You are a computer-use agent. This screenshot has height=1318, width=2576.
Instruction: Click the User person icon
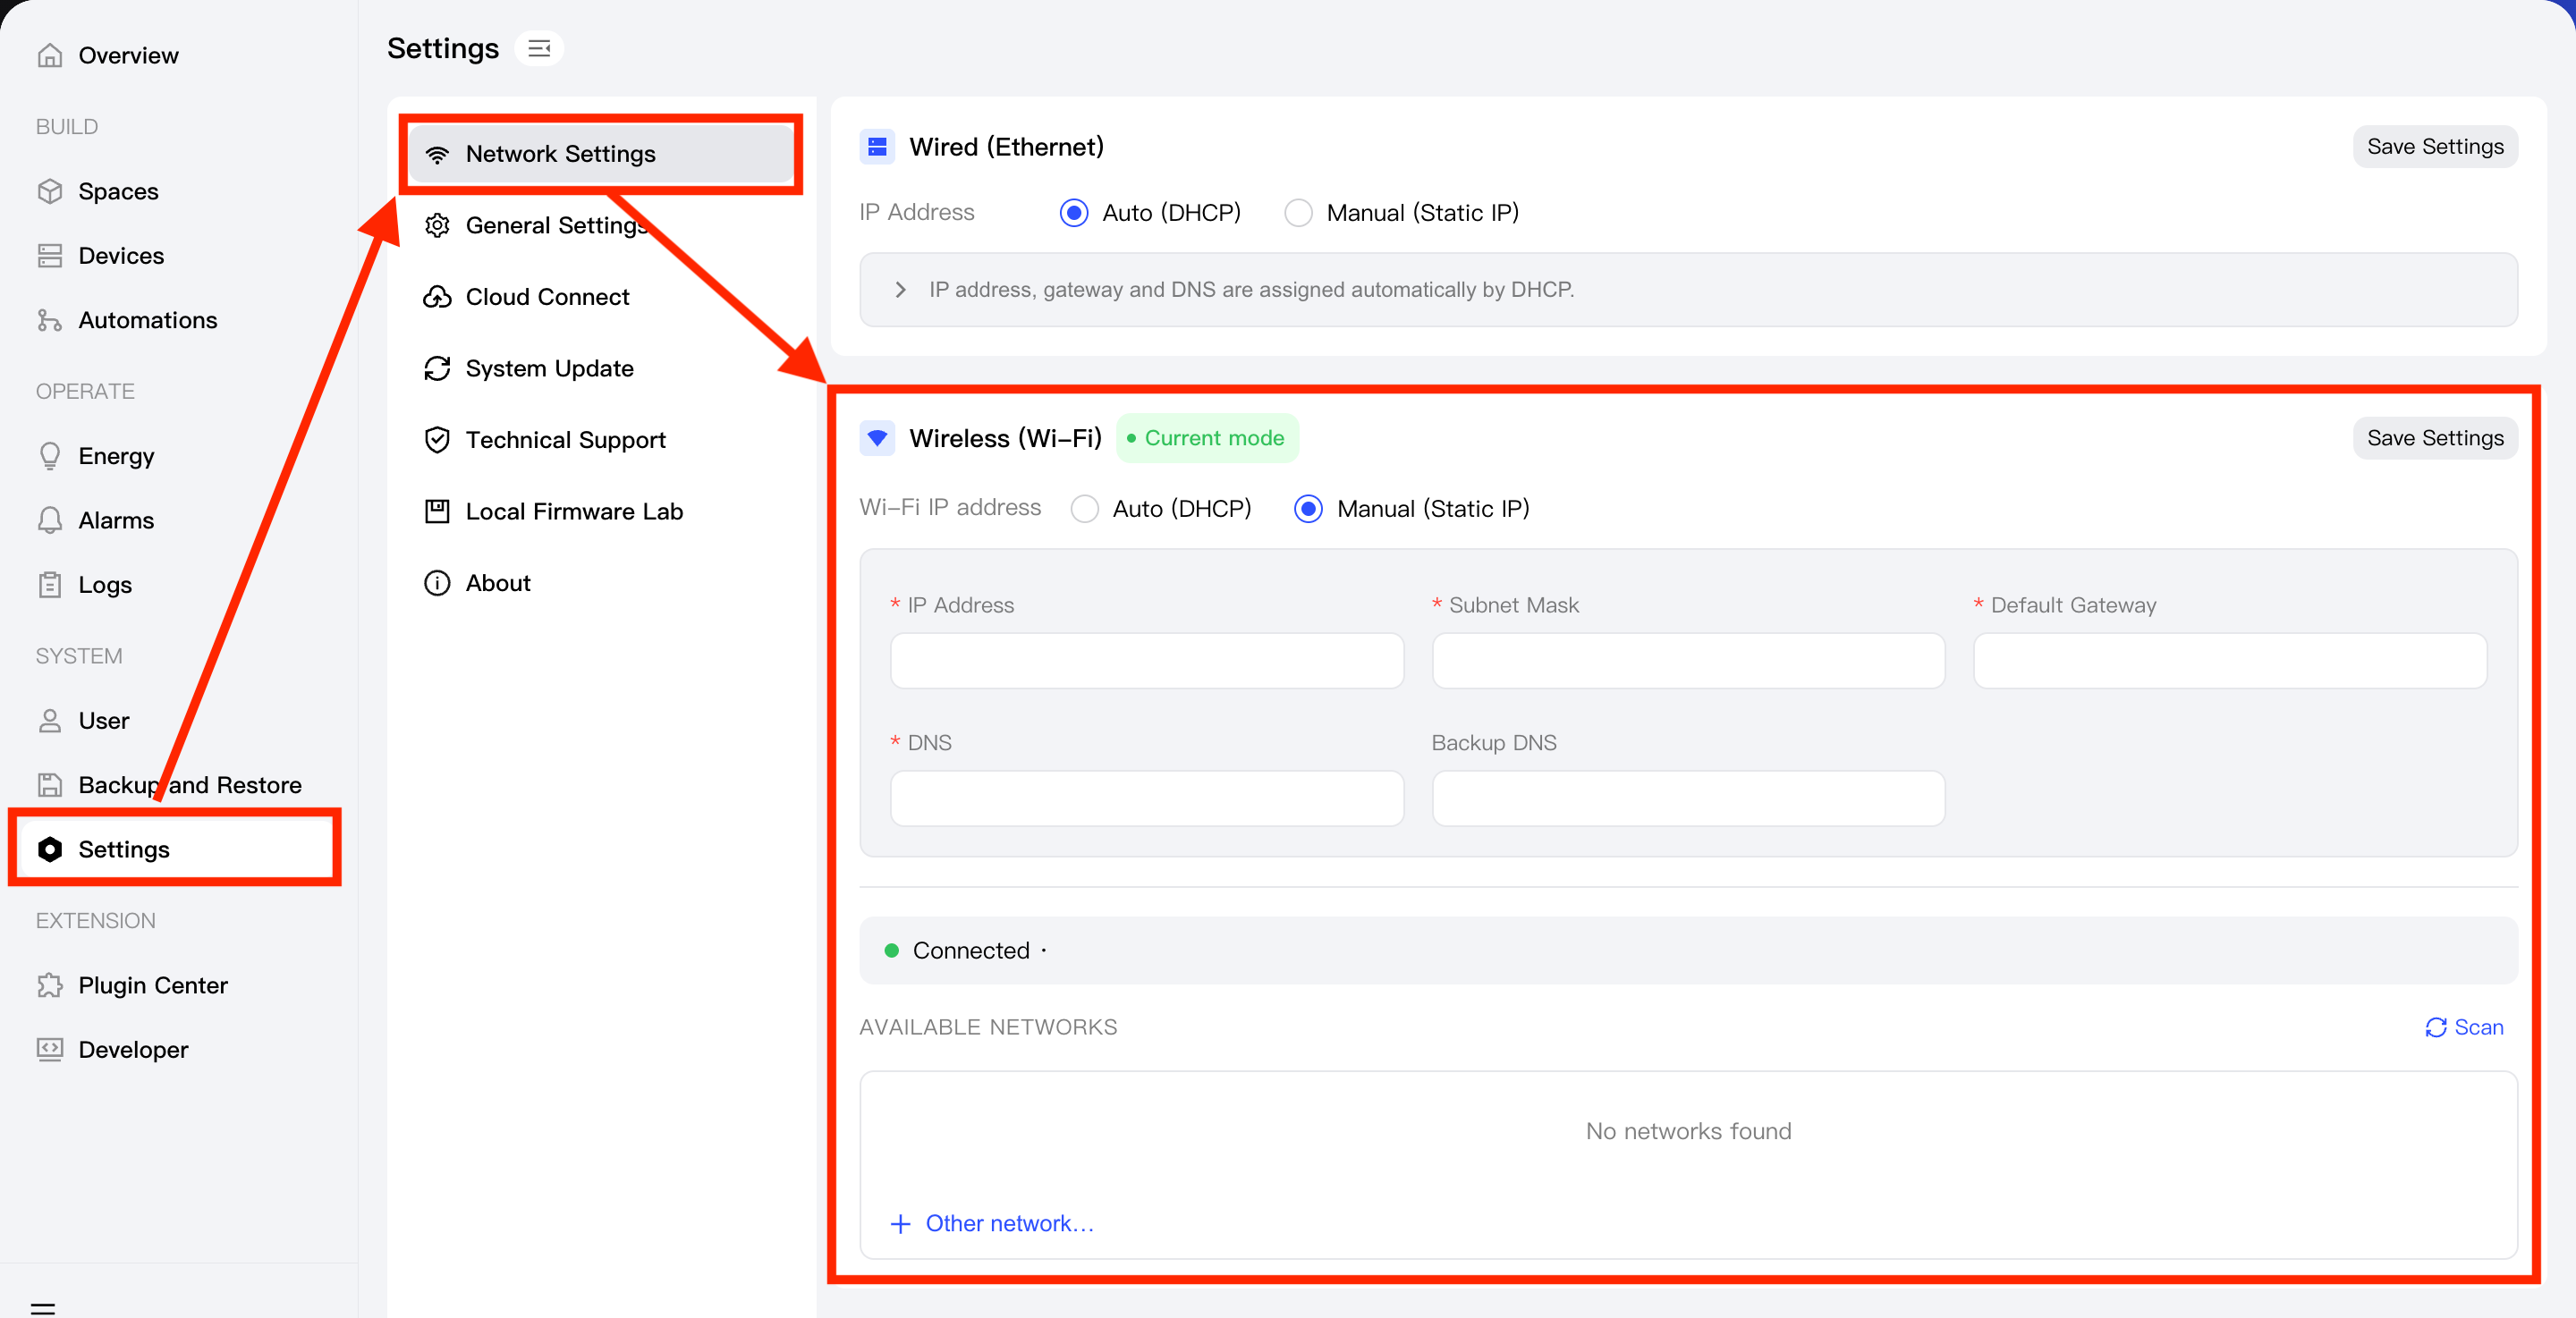[50, 721]
